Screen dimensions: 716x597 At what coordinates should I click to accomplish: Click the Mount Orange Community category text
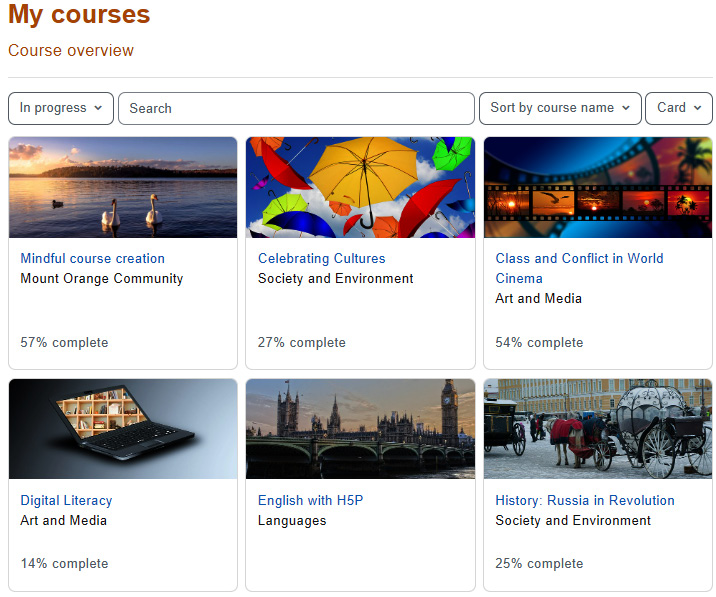coord(102,279)
